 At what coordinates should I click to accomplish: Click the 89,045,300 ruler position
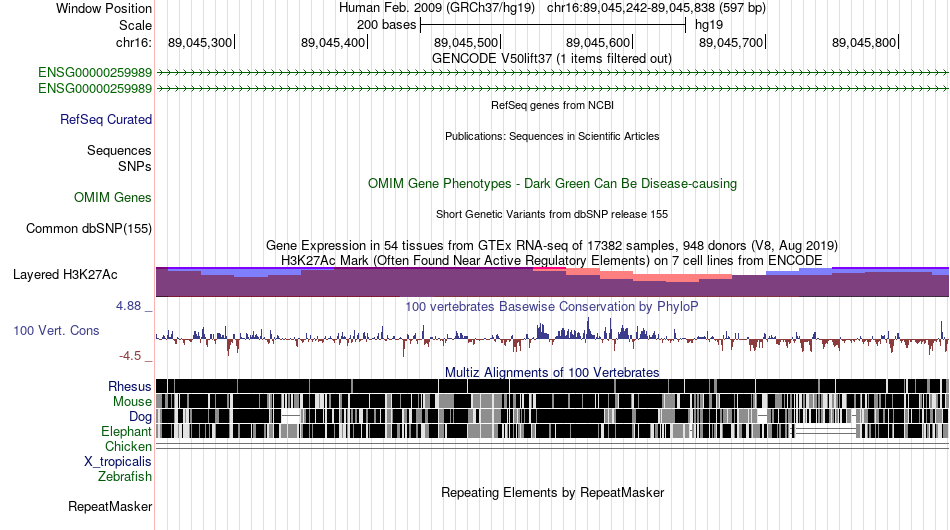click(x=201, y=42)
